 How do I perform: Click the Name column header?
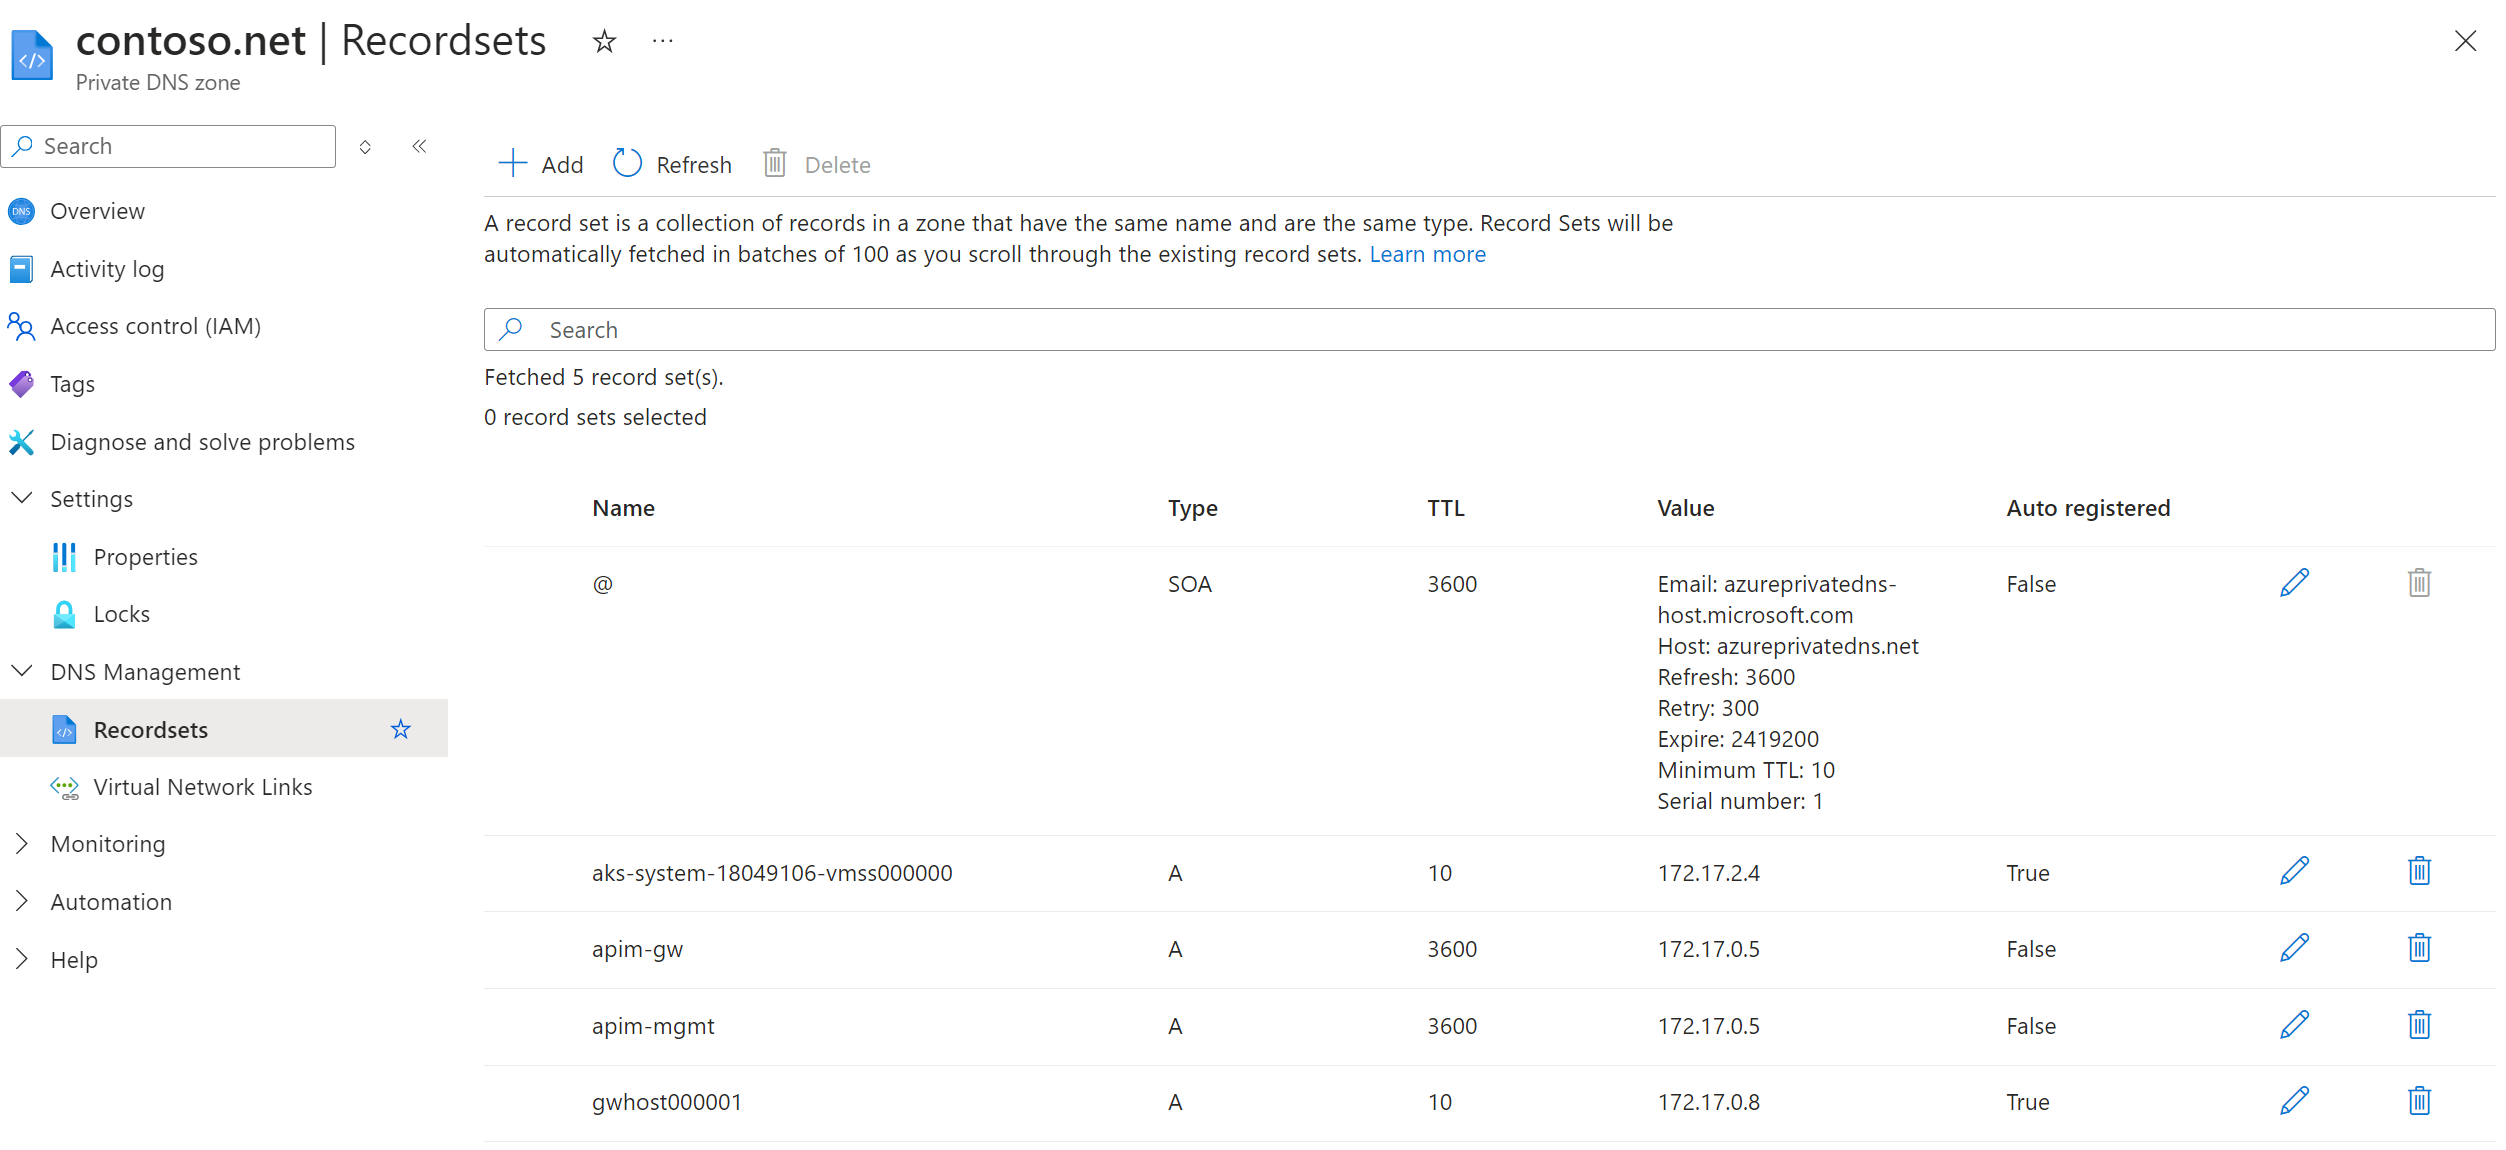pos(623,508)
